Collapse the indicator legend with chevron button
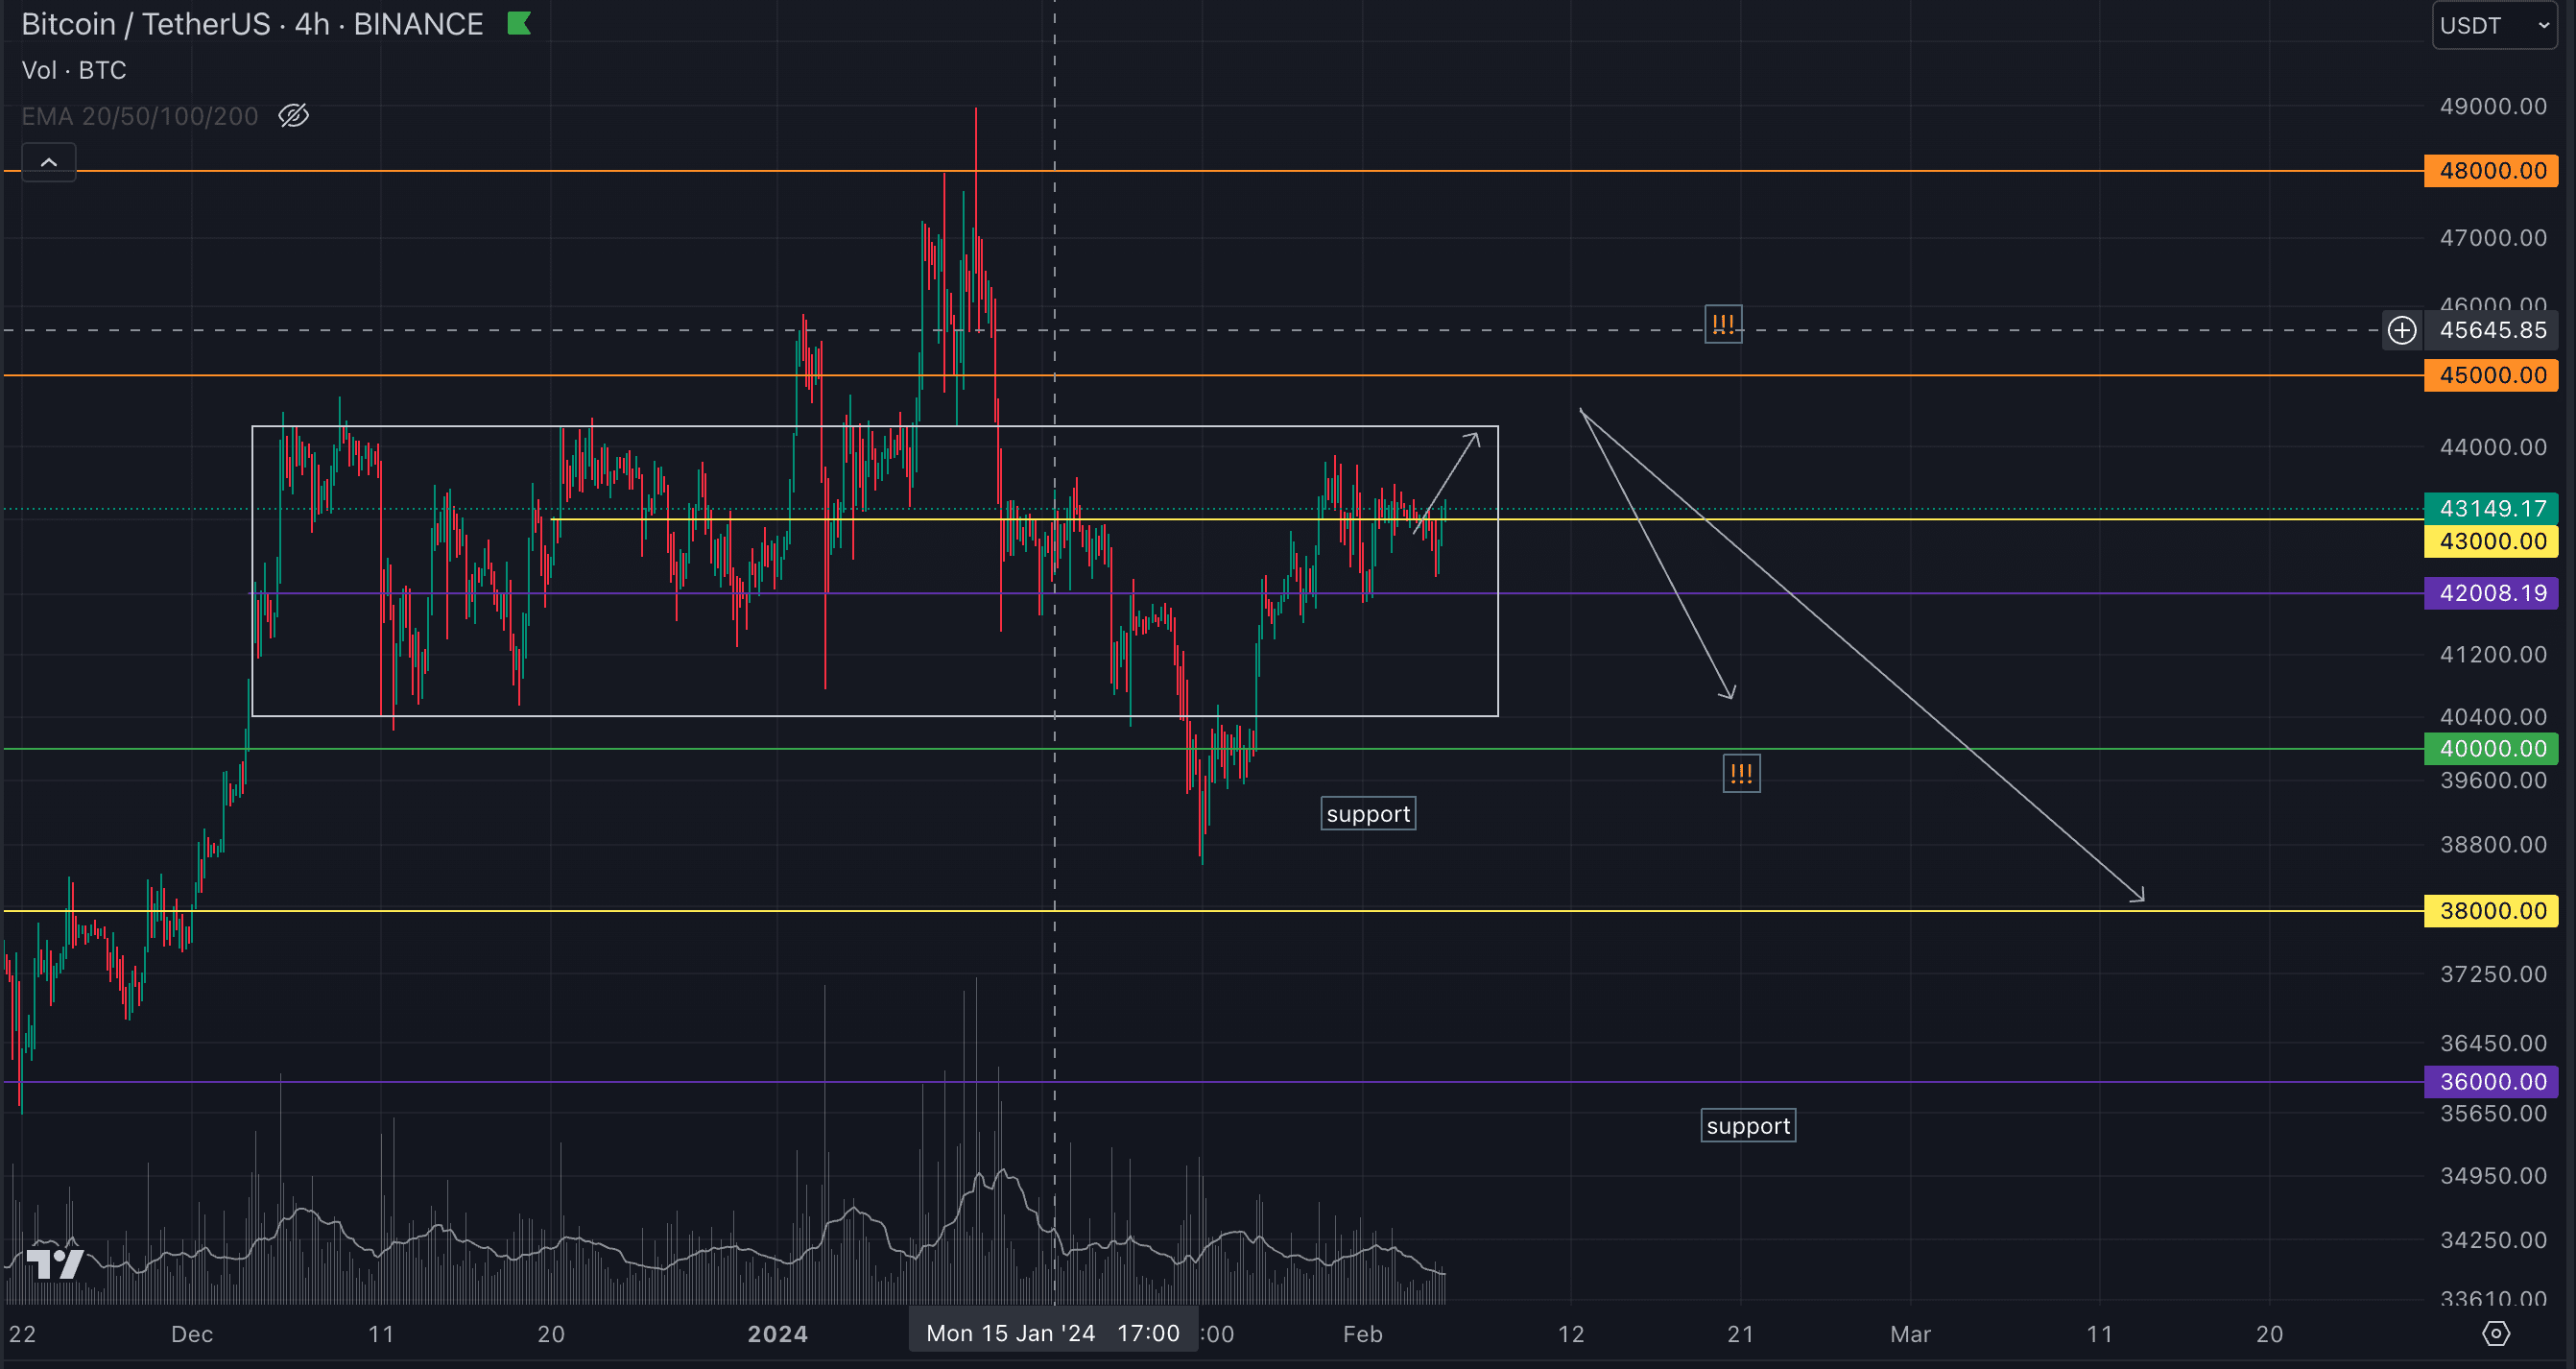This screenshot has width=2576, height=1369. coord(48,162)
